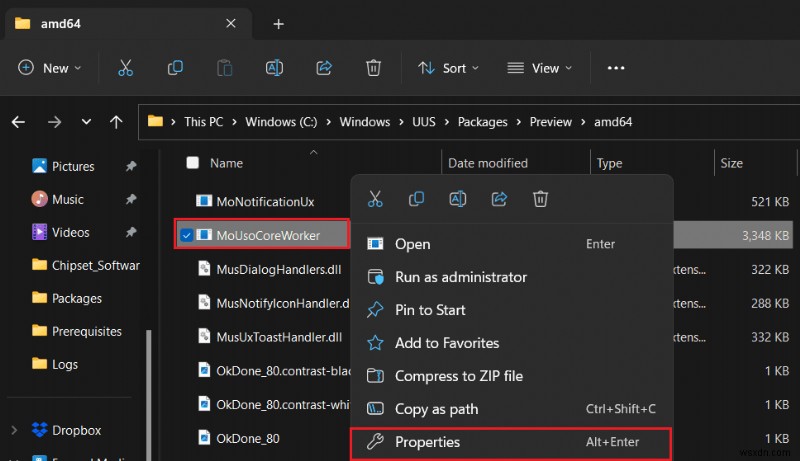
Task: Expand chevron after UUS in address bar
Action: point(447,122)
